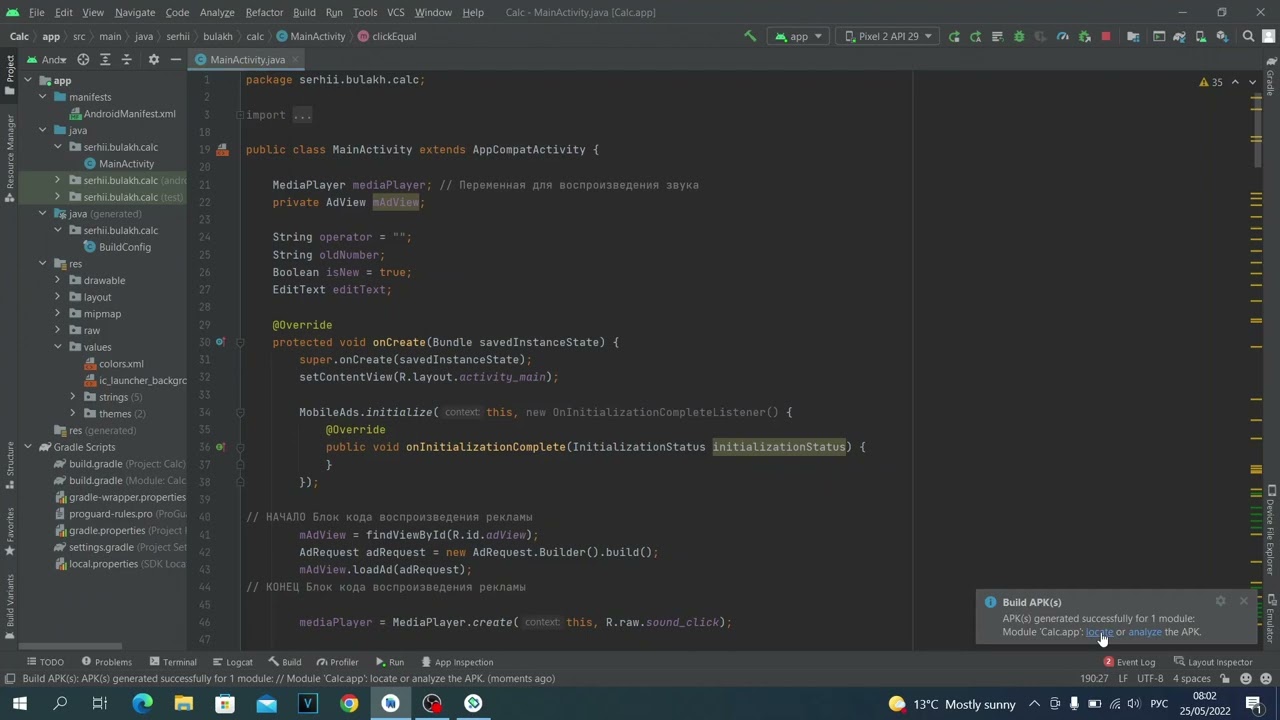The image size is (1280, 720).
Task: Open the notification settings gear in Build APK popup
Action: (1220, 601)
